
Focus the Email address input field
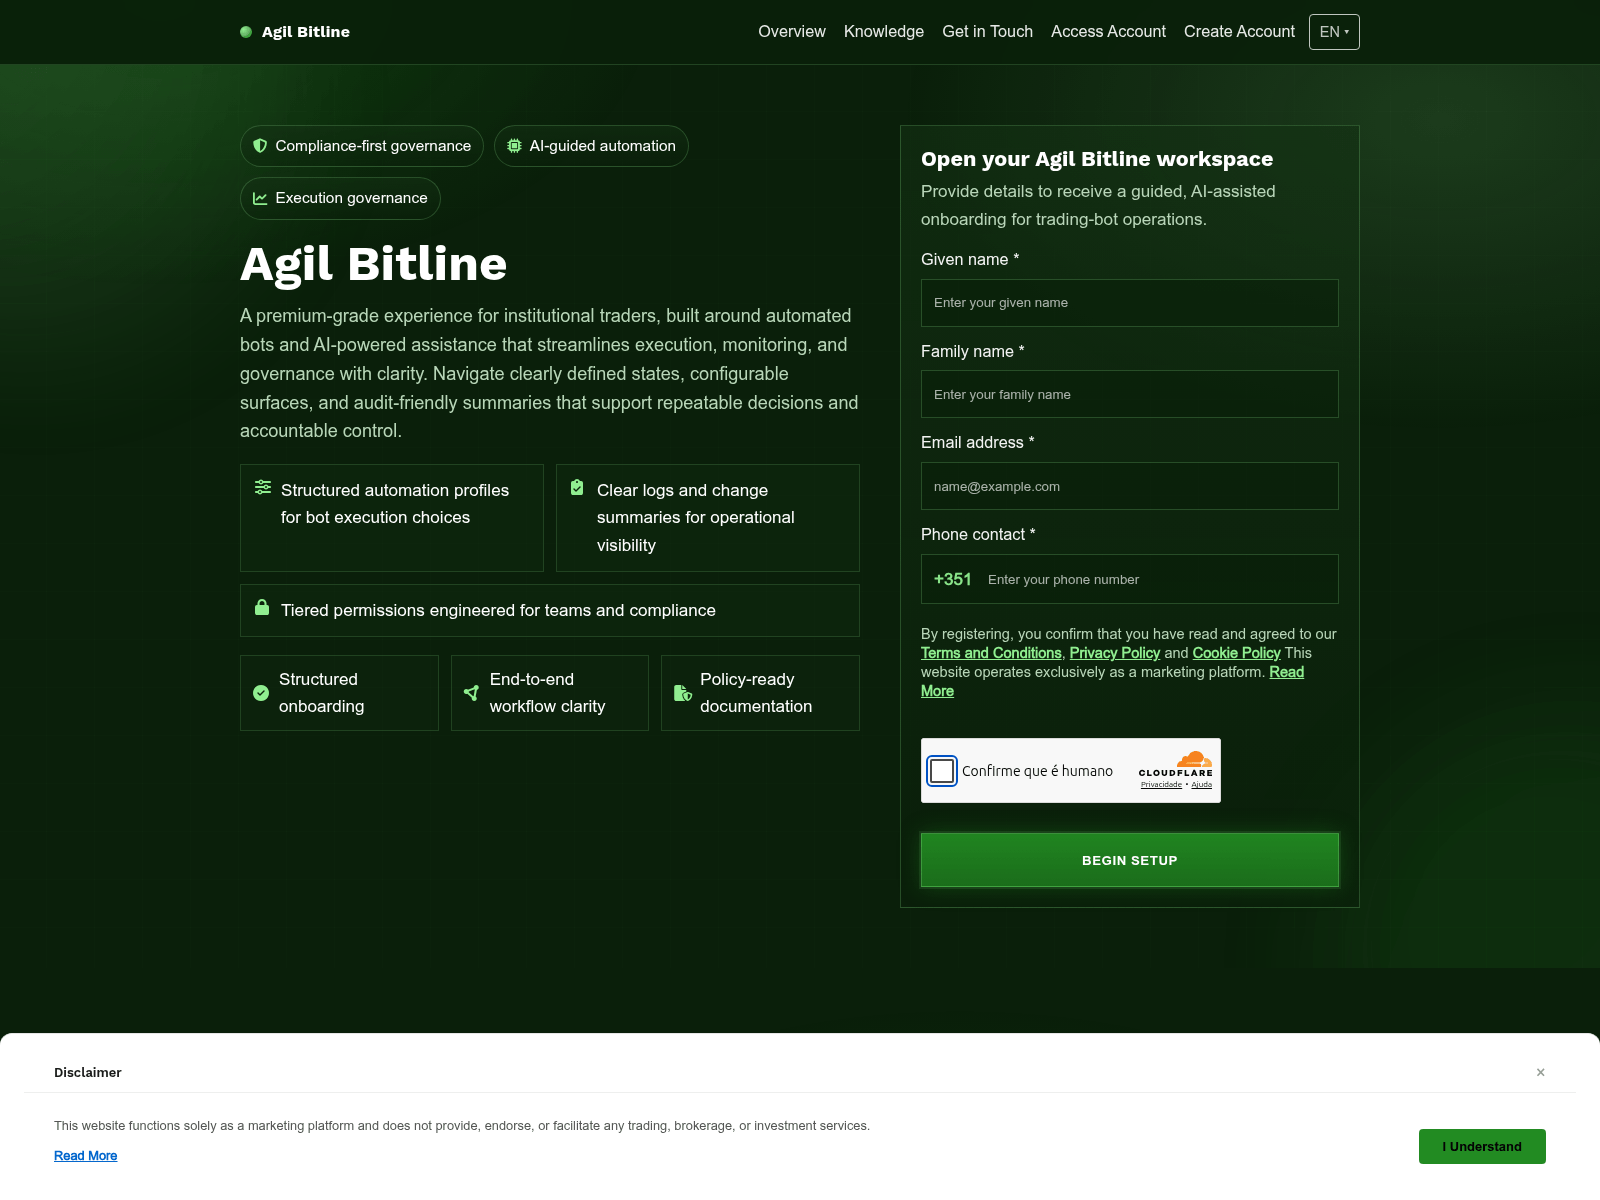pos(1130,486)
